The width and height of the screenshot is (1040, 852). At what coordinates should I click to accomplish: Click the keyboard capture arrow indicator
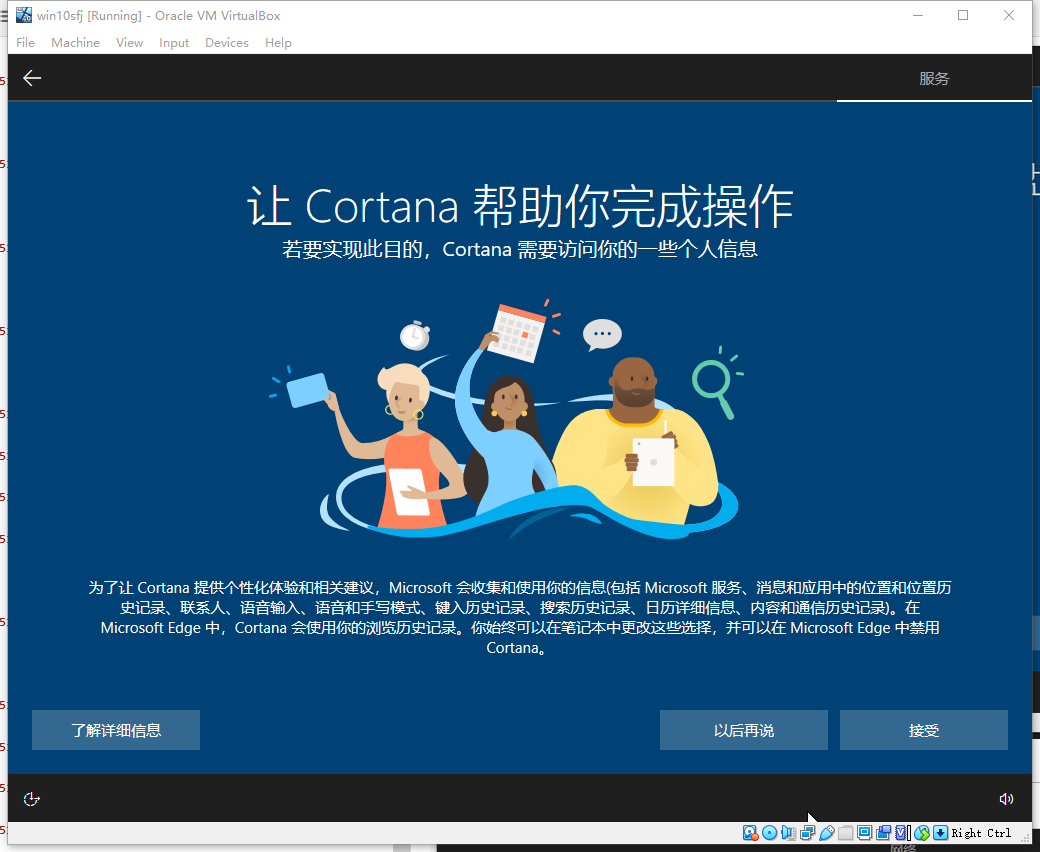tap(941, 833)
